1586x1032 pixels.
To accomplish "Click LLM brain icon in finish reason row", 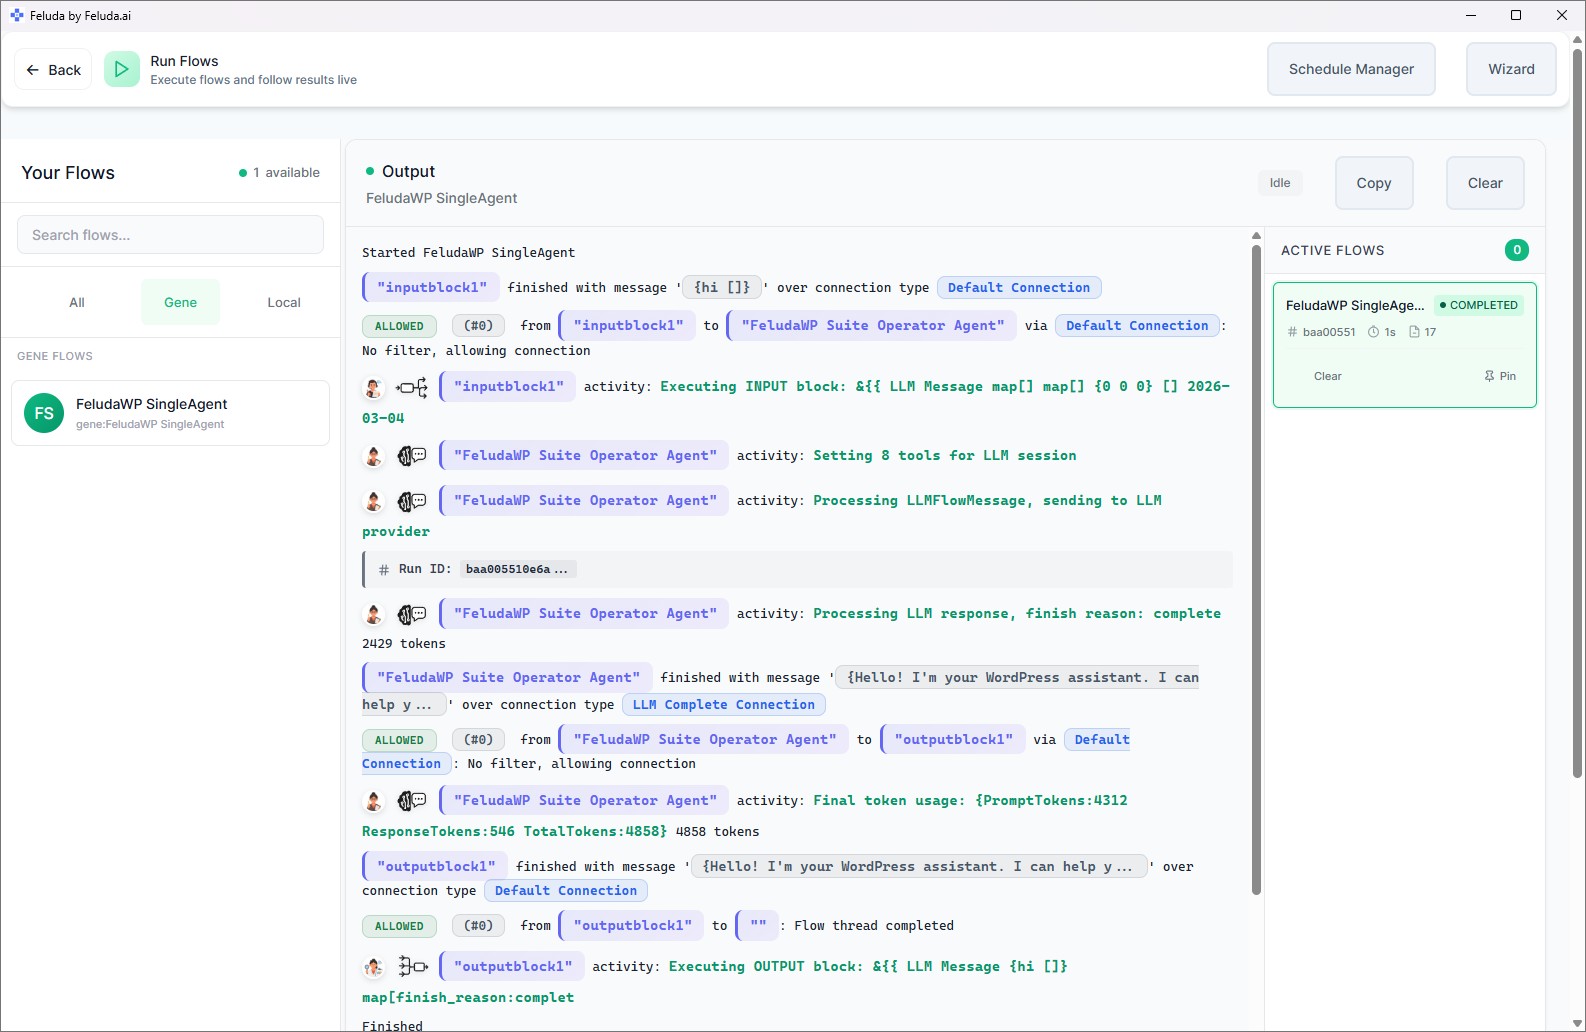I will (x=412, y=614).
